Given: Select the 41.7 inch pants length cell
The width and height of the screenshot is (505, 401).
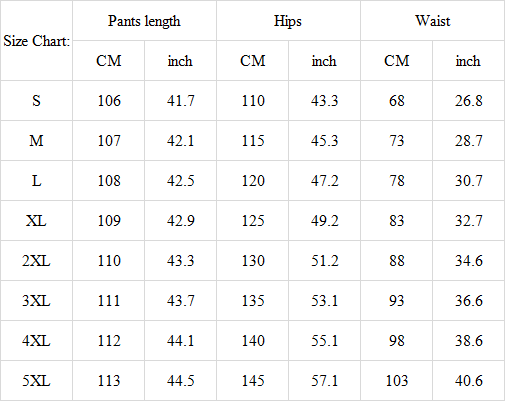Looking at the screenshot, I should (180, 100).
